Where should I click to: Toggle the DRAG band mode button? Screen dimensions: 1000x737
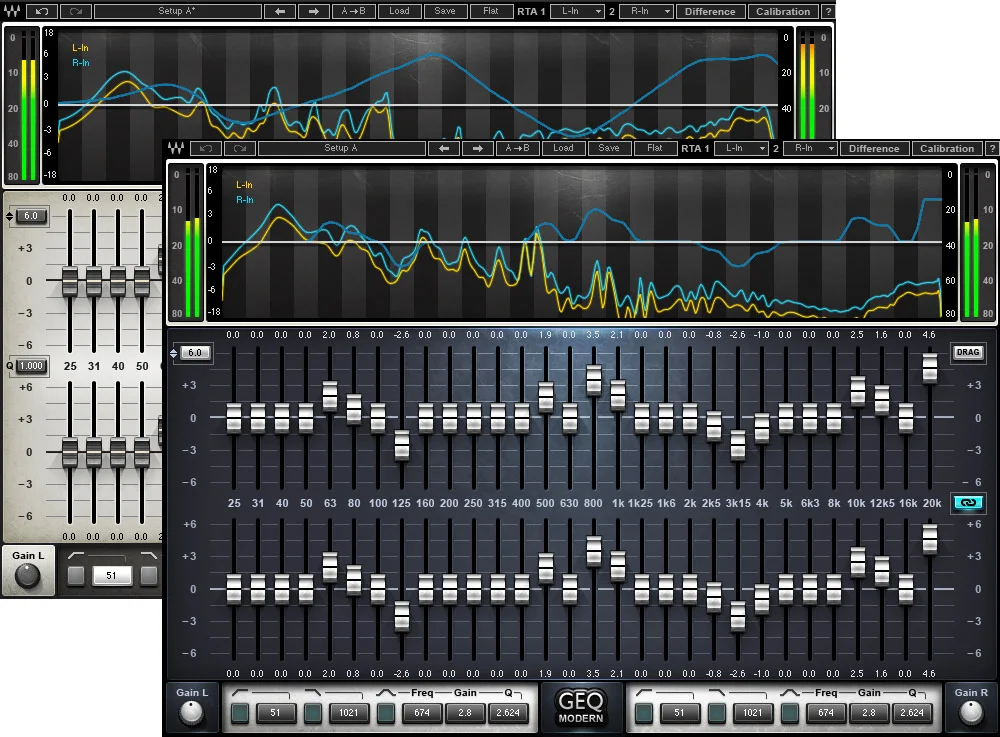[x=967, y=352]
